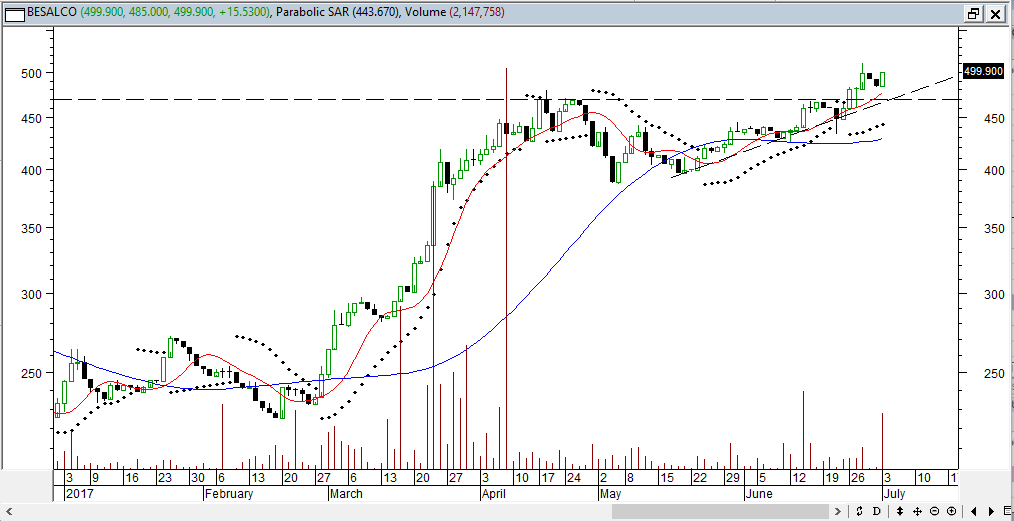
Task: Click the zoom in plus circle icon
Action: (951, 511)
